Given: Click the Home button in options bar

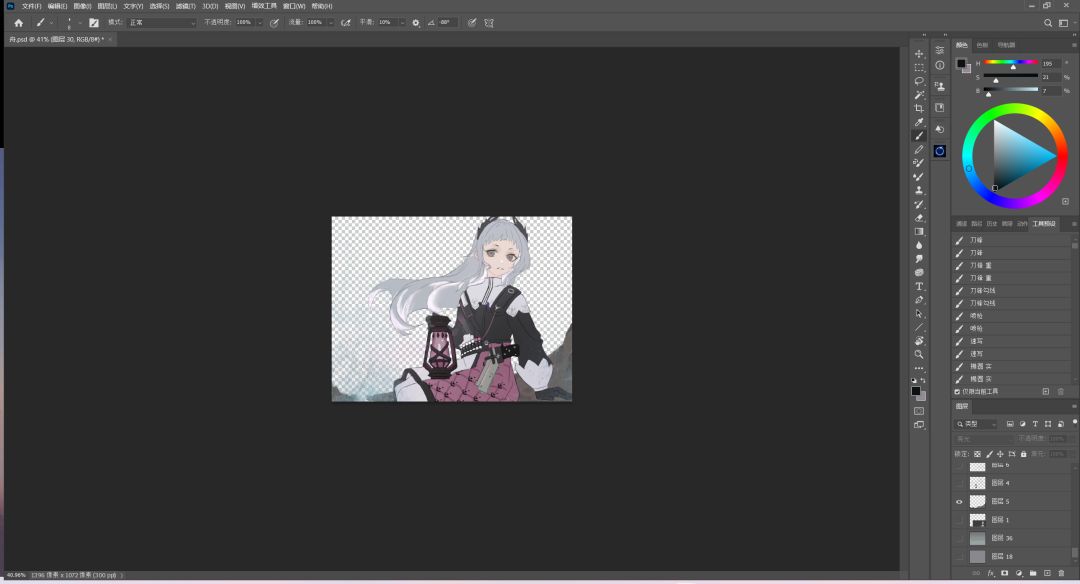Looking at the screenshot, I should (18, 22).
